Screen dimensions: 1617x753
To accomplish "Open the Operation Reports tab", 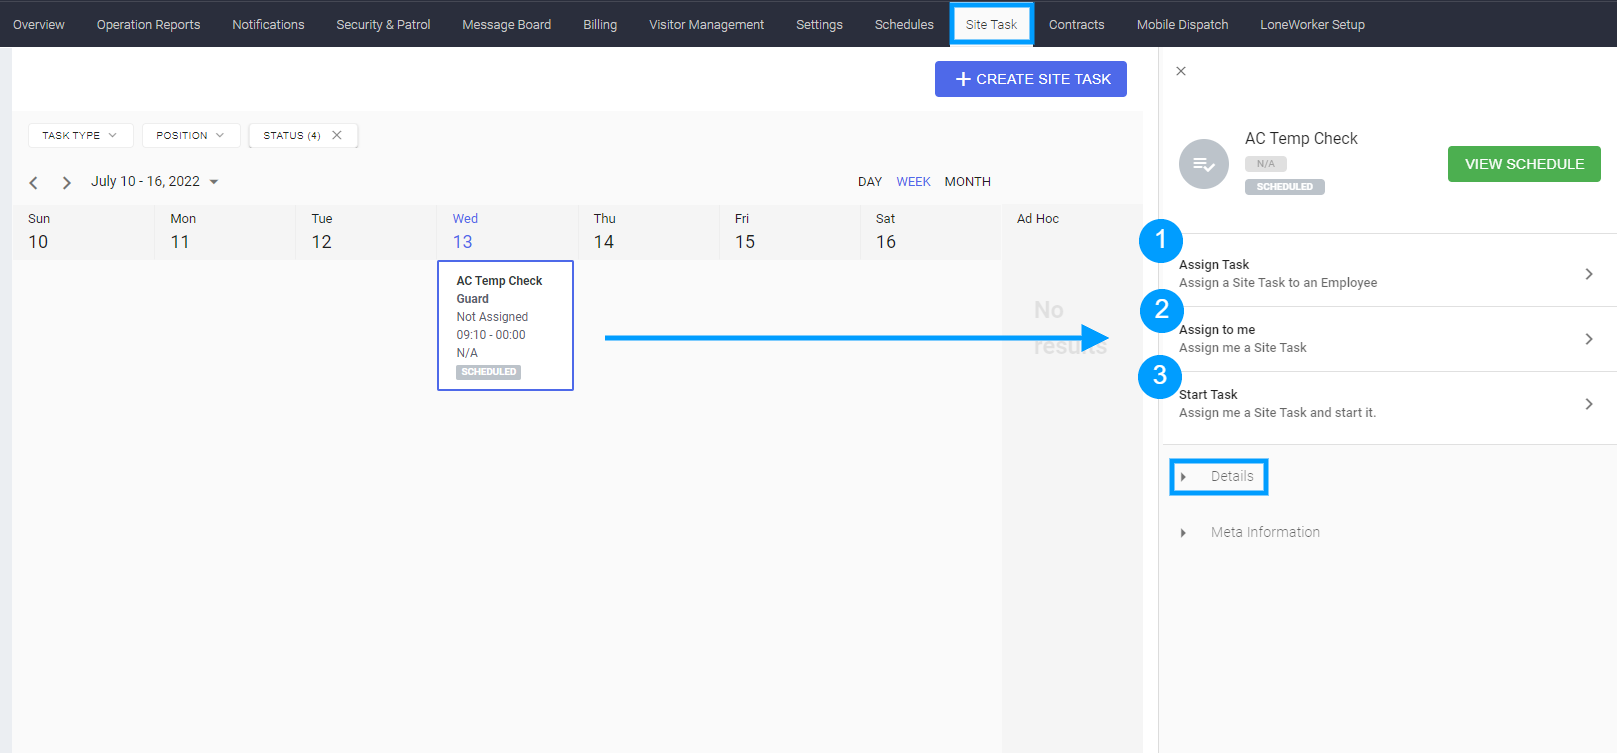I will tap(148, 24).
